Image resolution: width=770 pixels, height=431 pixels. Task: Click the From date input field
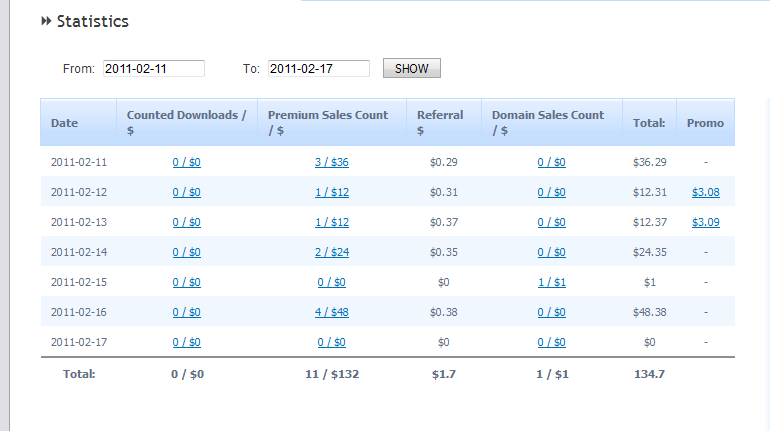(x=153, y=69)
